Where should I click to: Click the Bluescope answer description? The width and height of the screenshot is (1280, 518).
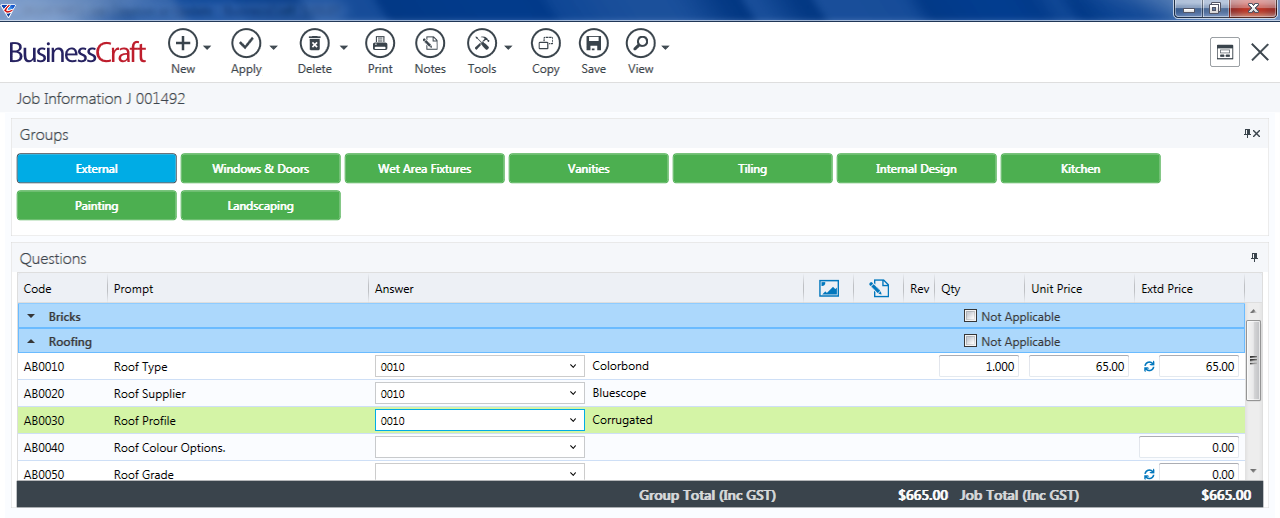click(619, 393)
